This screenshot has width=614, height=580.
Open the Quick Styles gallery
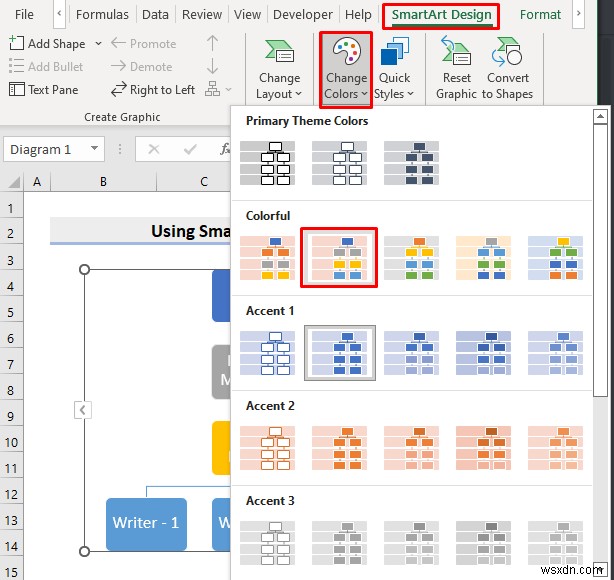[x=394, y=69]
